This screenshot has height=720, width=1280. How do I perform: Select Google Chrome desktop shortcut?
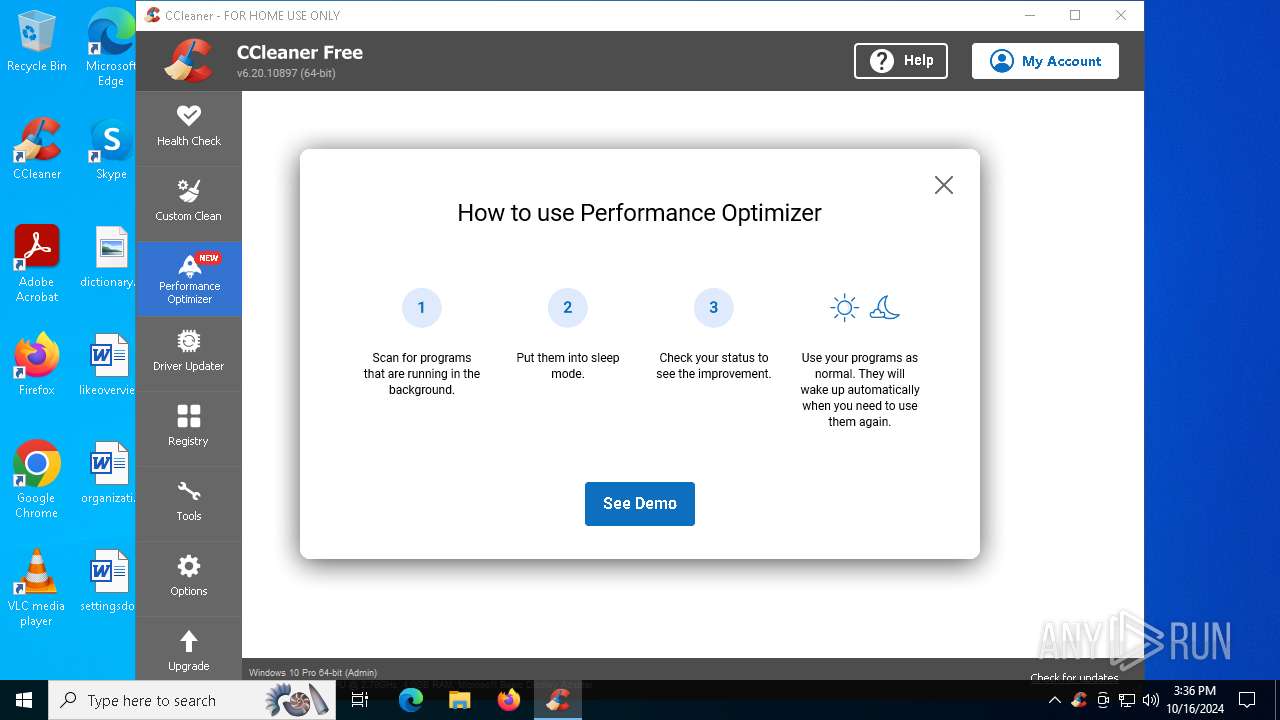point(37,480)
